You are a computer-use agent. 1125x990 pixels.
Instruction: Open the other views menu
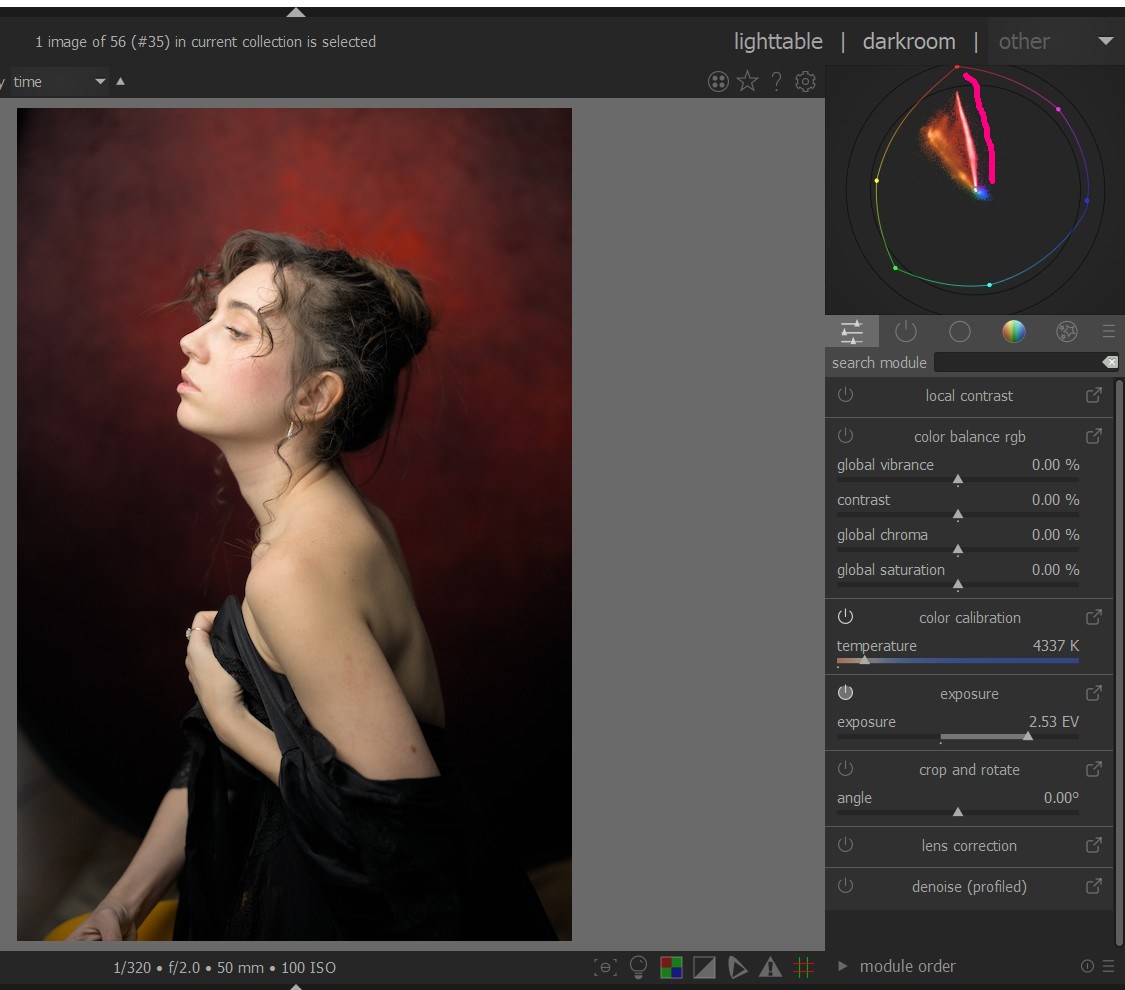click(1024, 41)
